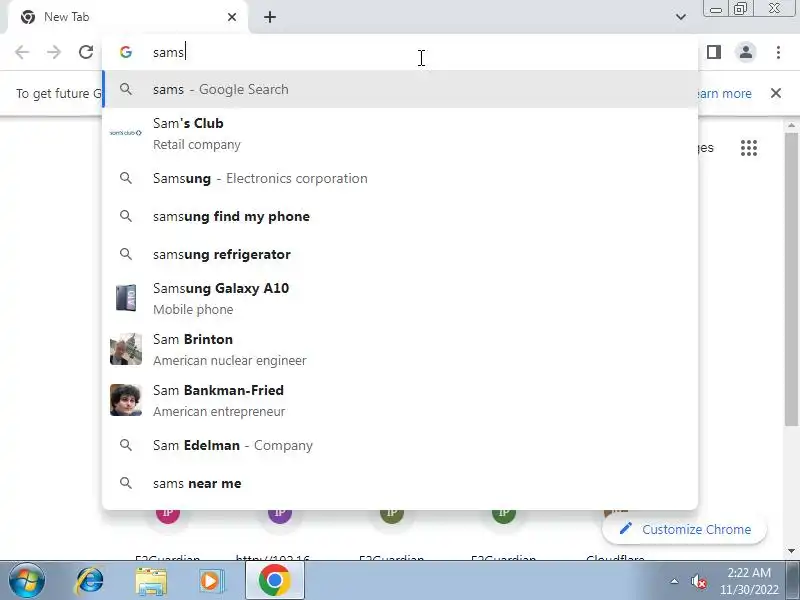Screen dimensions: 800x600
Task: Click the Google G icon in the omnibox
Action: pos(126,52)
